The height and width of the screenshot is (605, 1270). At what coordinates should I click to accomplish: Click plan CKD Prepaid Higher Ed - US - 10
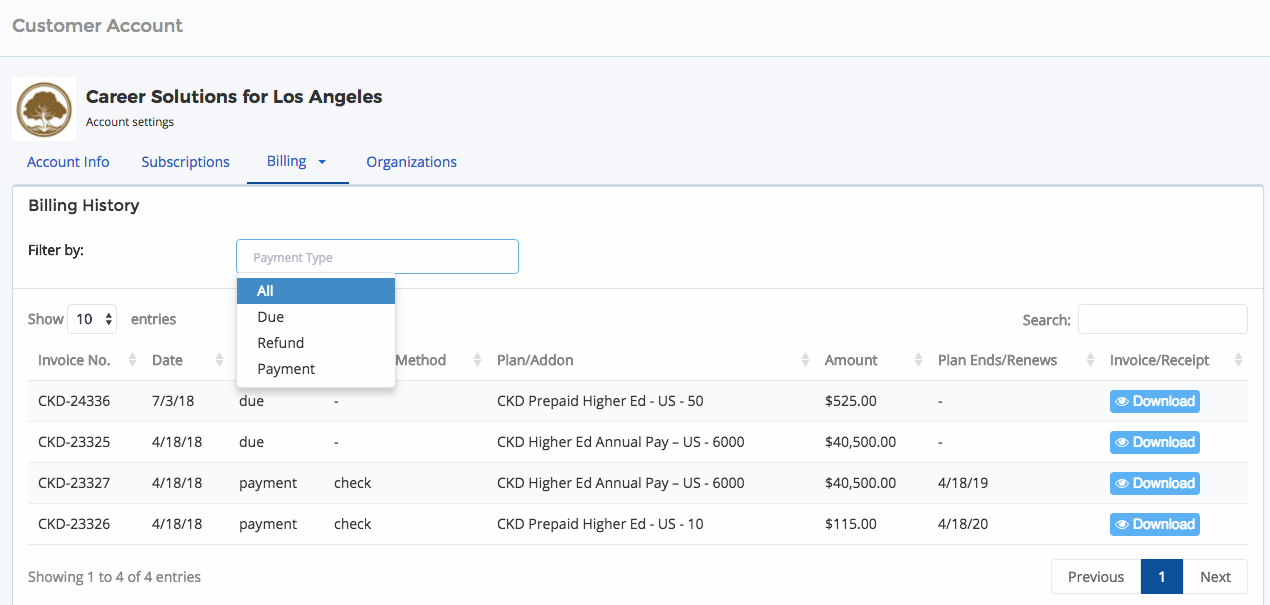click(x=600, y=524)
